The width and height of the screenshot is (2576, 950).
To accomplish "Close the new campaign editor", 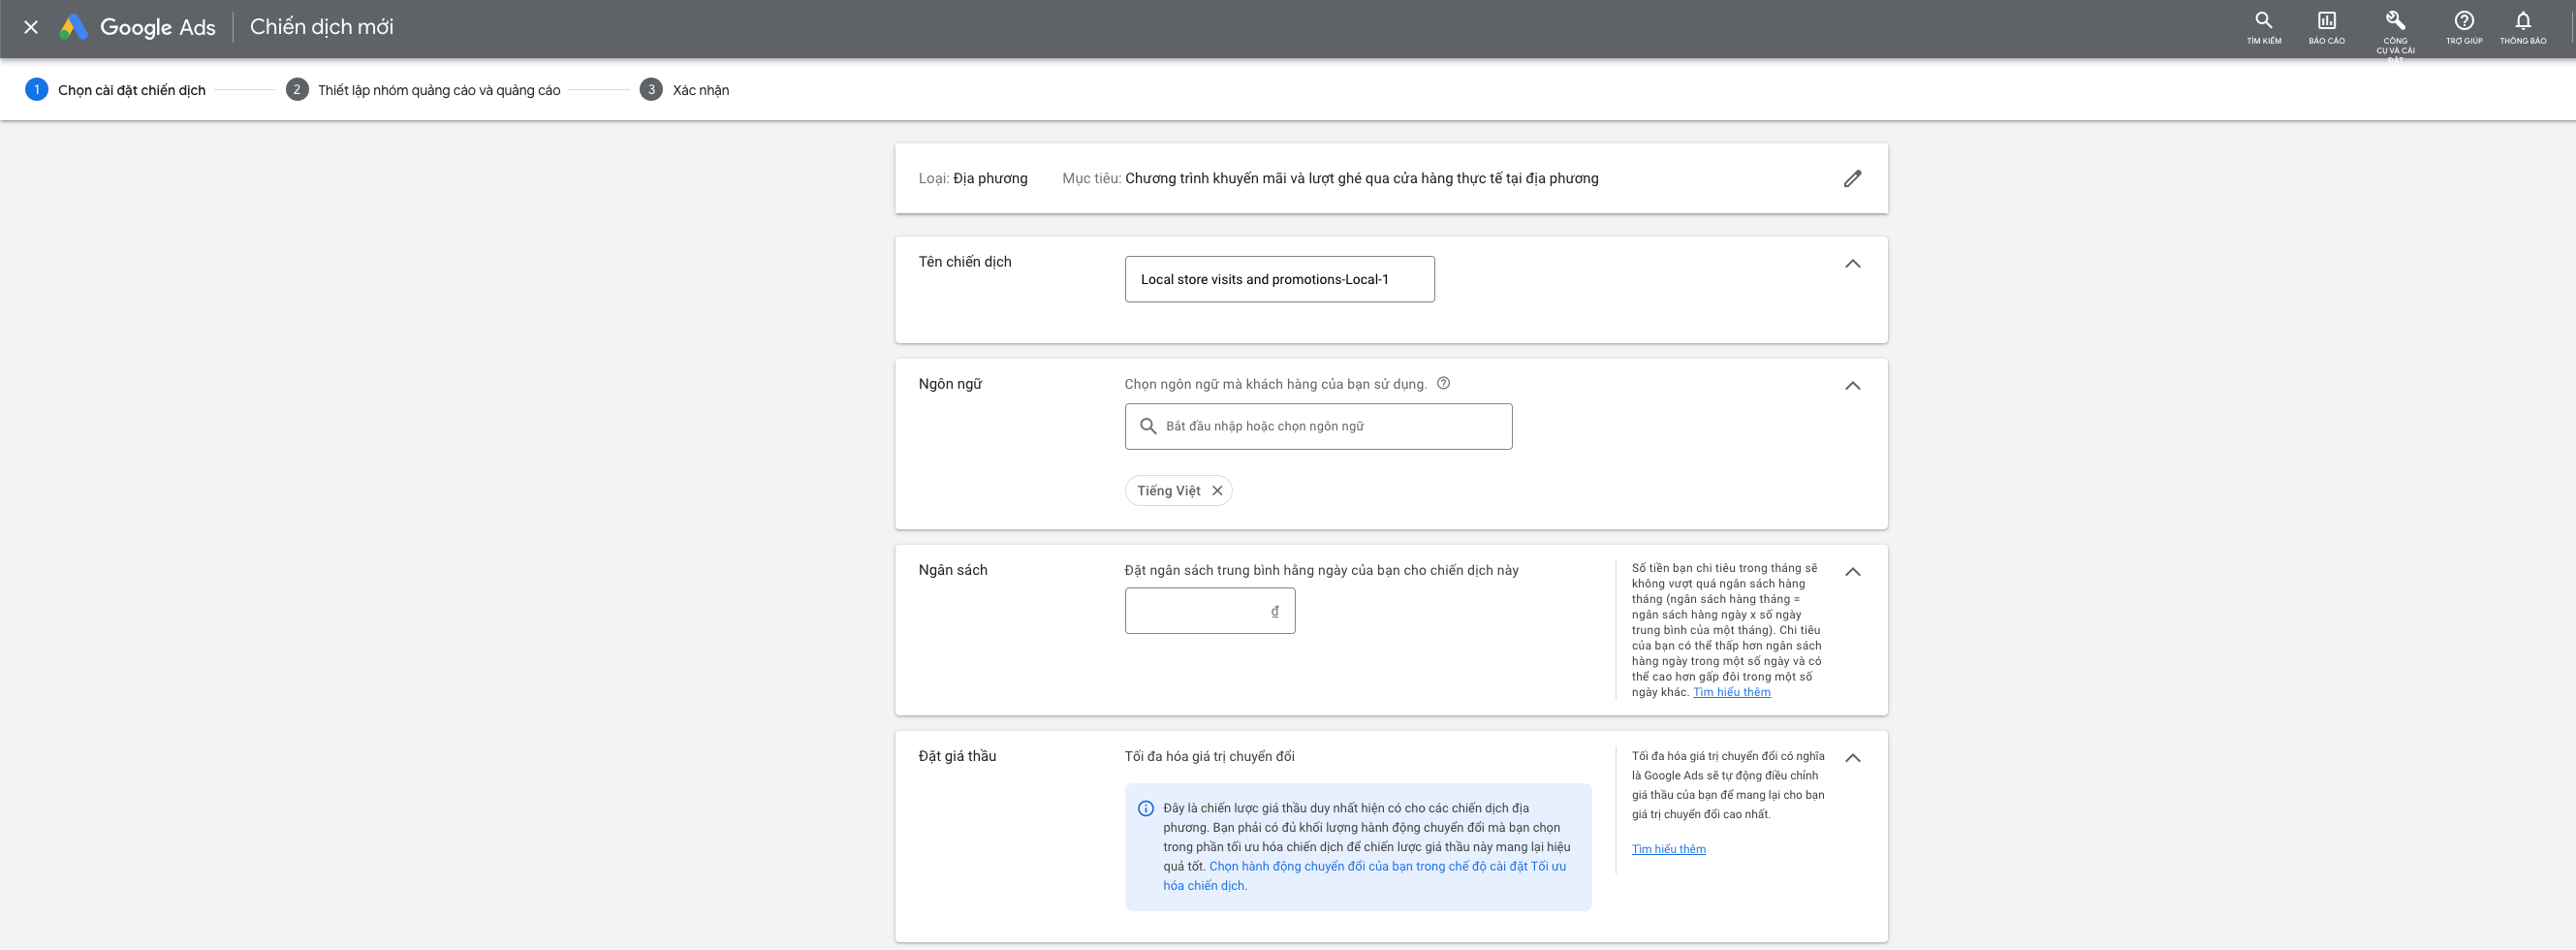I will 31,27.
